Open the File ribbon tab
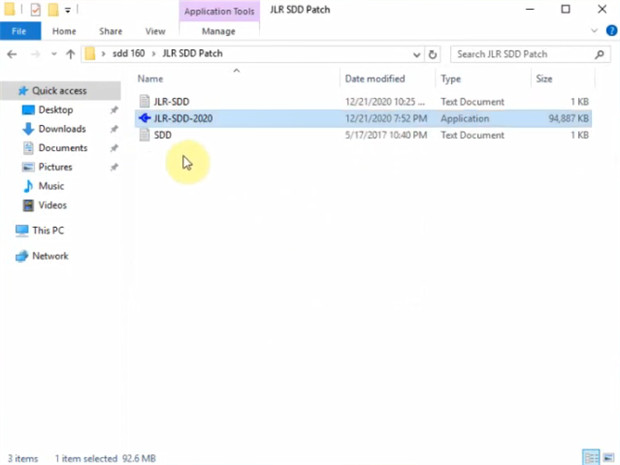620x465 pixels. point(20,31)
